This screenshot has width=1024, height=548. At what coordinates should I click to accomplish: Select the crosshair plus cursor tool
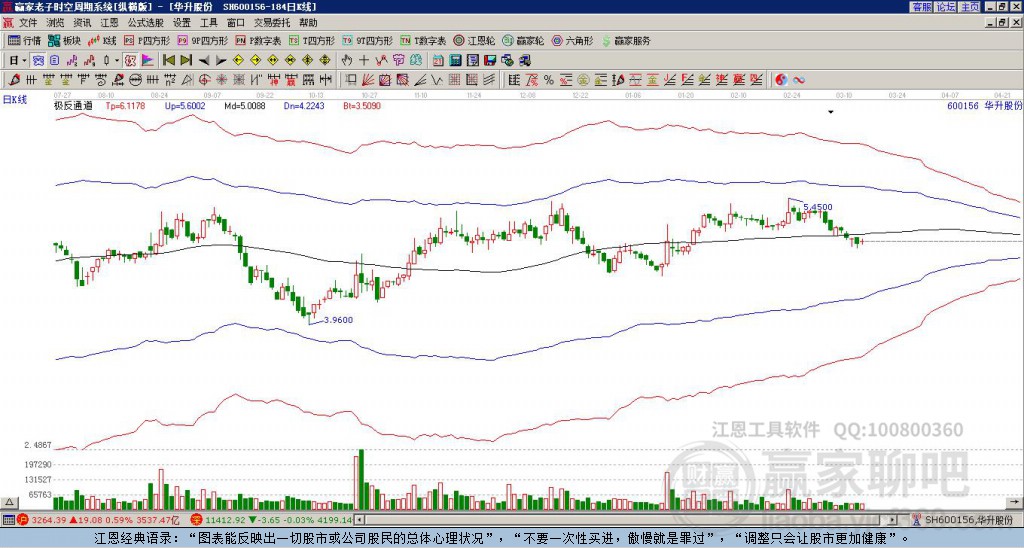click(x=364, y=61)
